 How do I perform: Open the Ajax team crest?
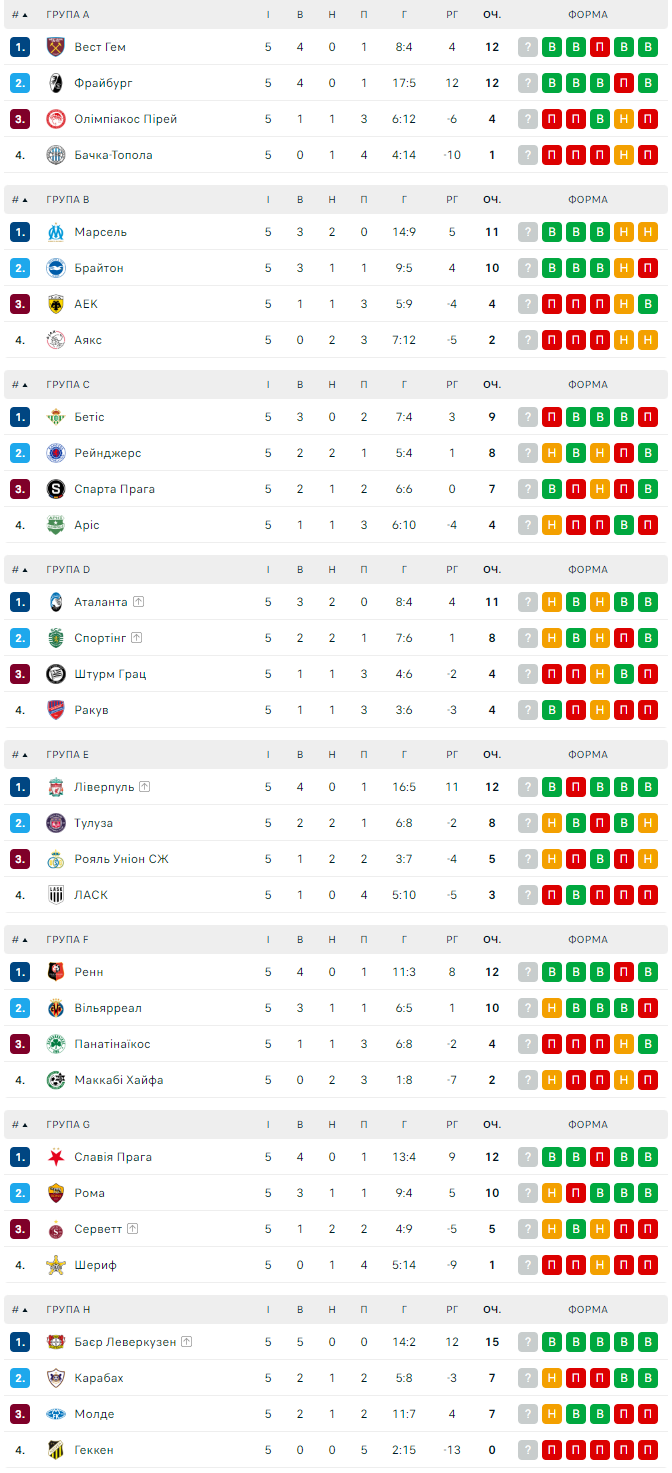click(x=56, y=340)
